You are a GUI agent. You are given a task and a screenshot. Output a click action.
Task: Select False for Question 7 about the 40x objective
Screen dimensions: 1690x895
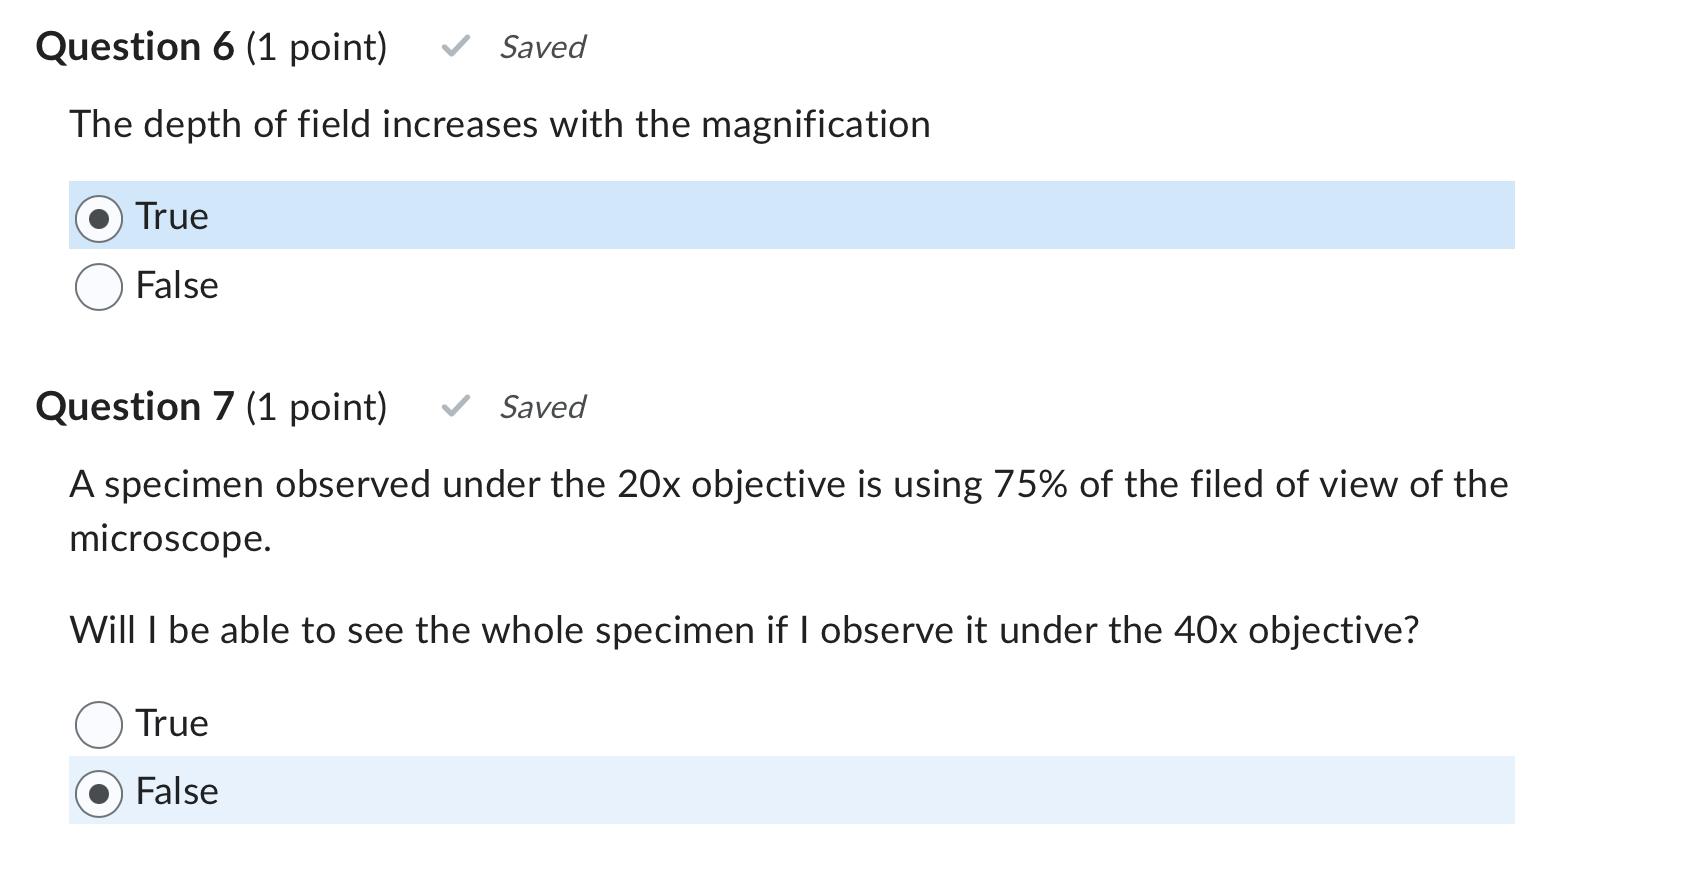(98, 791)
